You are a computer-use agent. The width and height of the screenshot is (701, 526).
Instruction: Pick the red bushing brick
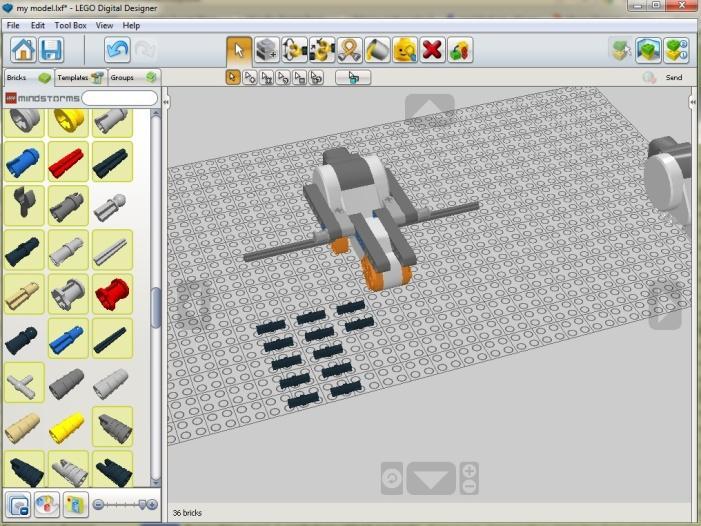112,294
